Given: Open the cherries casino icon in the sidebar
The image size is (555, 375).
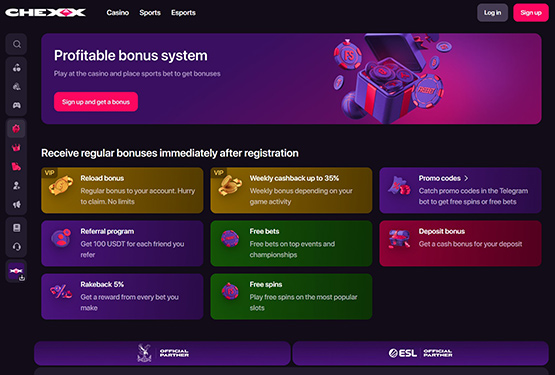Looking at the screenshot, I should pos(17,68).
